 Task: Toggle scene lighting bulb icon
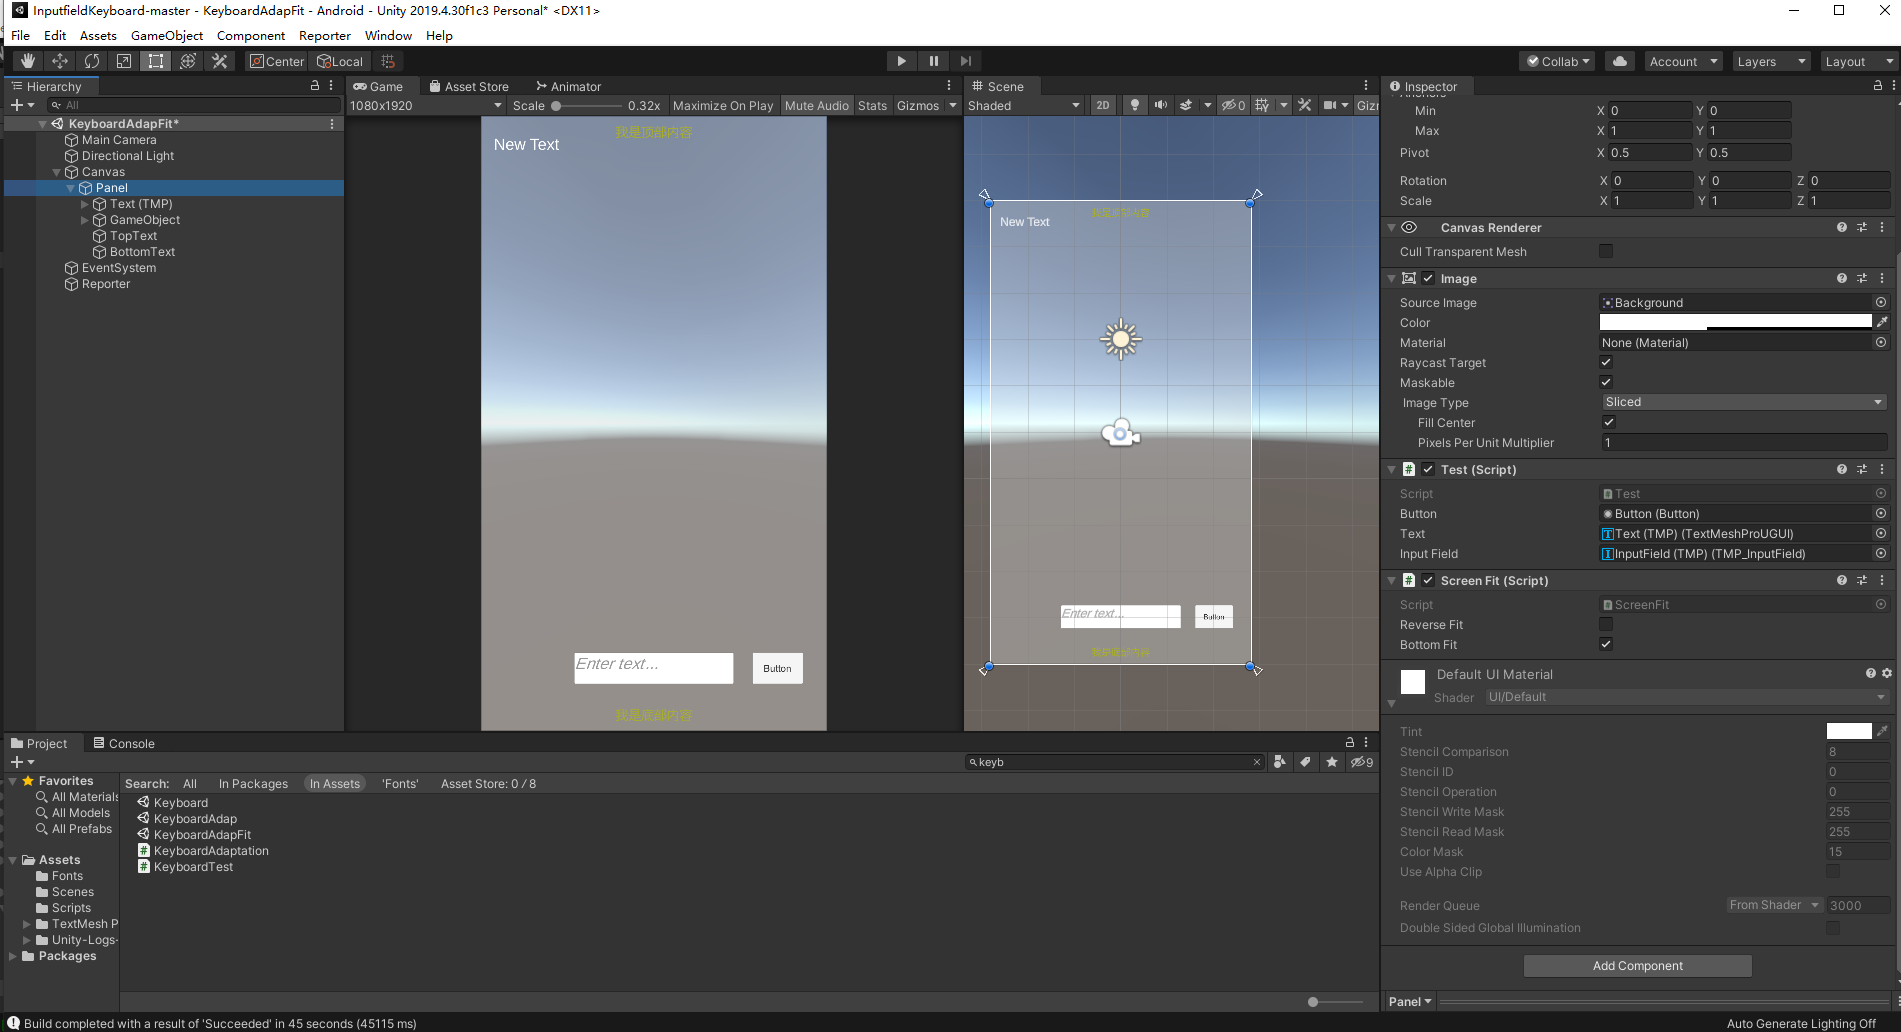coord(1135,105)
